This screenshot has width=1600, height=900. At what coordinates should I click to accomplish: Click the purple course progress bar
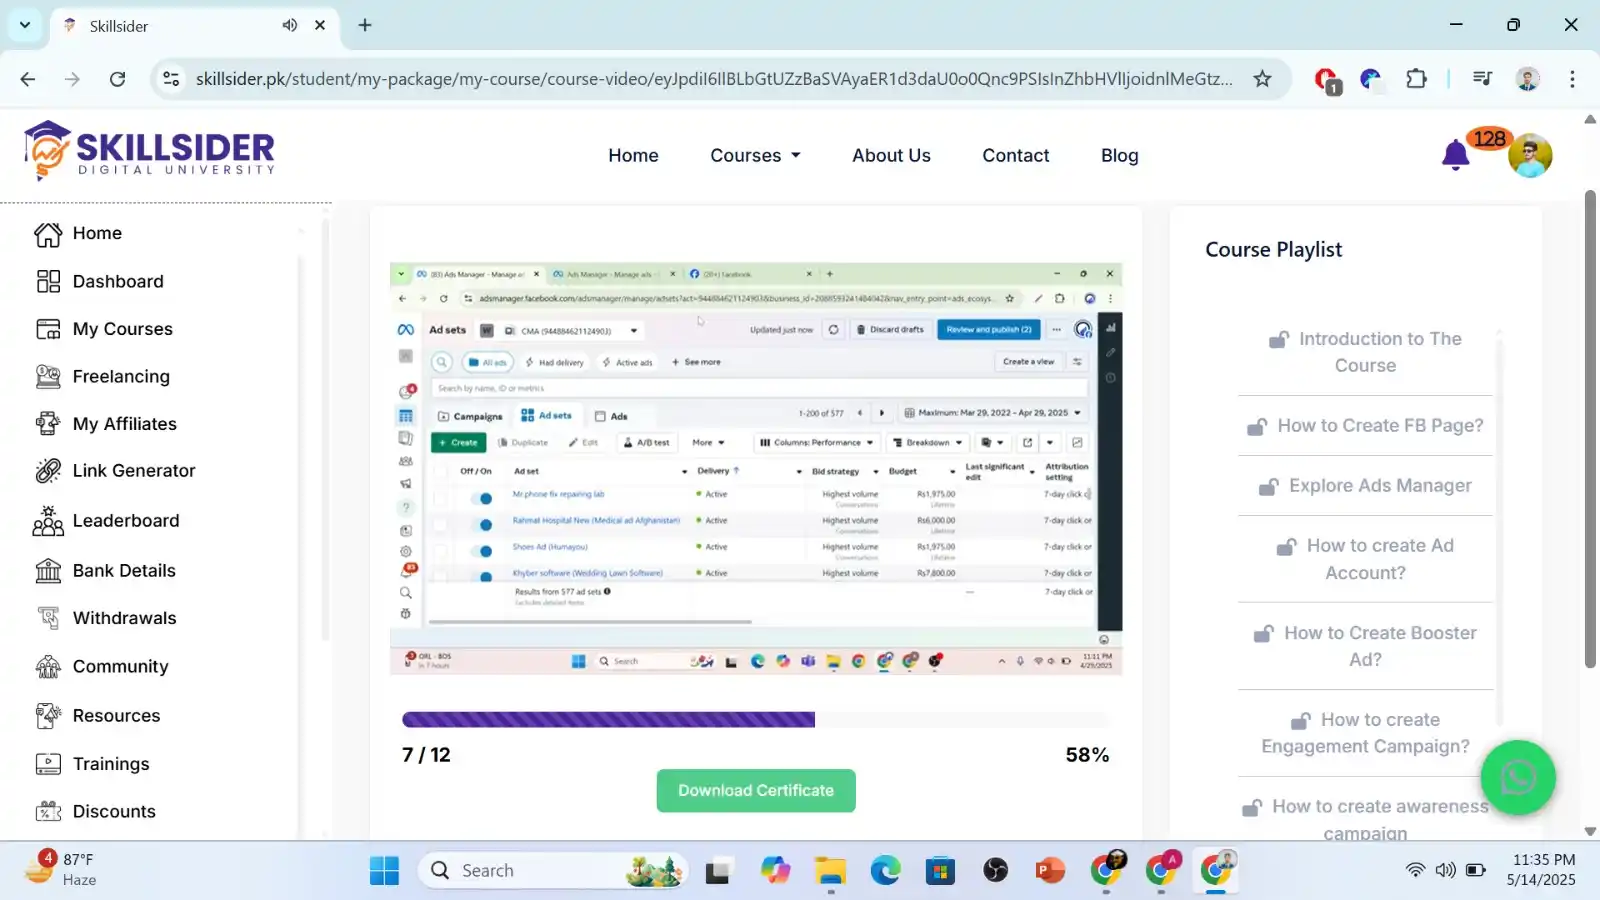(x=608, y=720)
